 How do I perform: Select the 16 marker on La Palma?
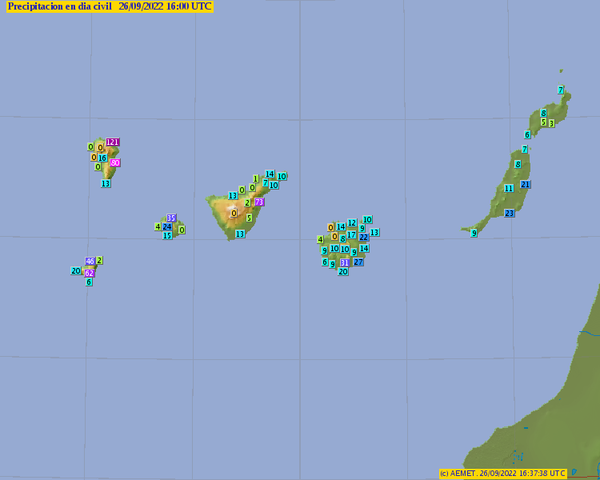tap(102, 158)
